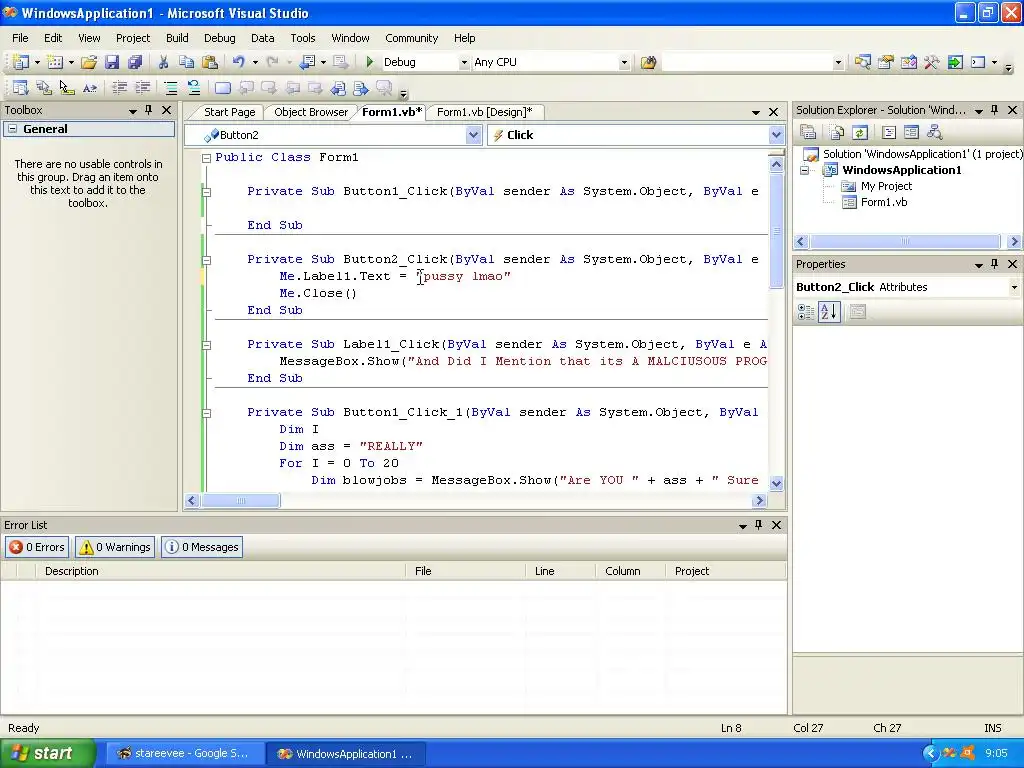Open the Debug configuration dropdown
The height and width of the screenshot is (768, 1024).
click(x=464, y=63)
